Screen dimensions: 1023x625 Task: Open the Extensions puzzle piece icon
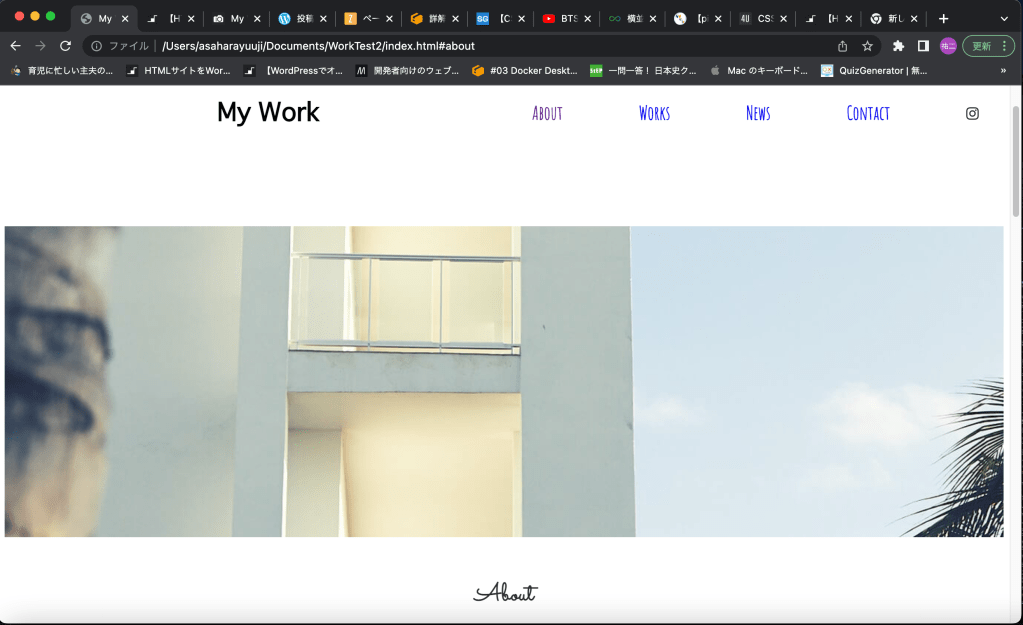(x=898, y=46)
